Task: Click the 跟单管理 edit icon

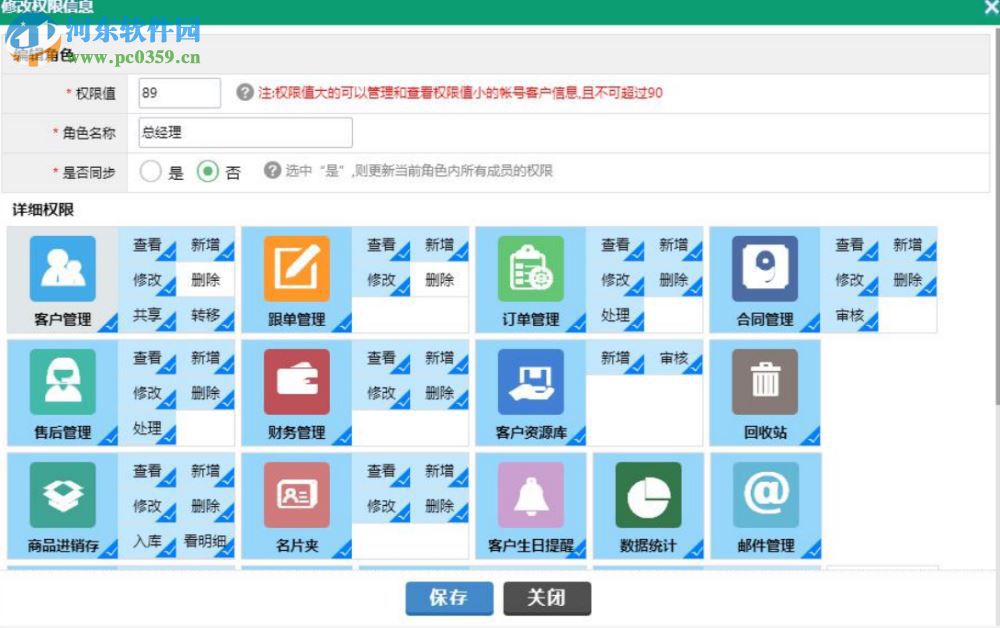Action: click(296, 268)
